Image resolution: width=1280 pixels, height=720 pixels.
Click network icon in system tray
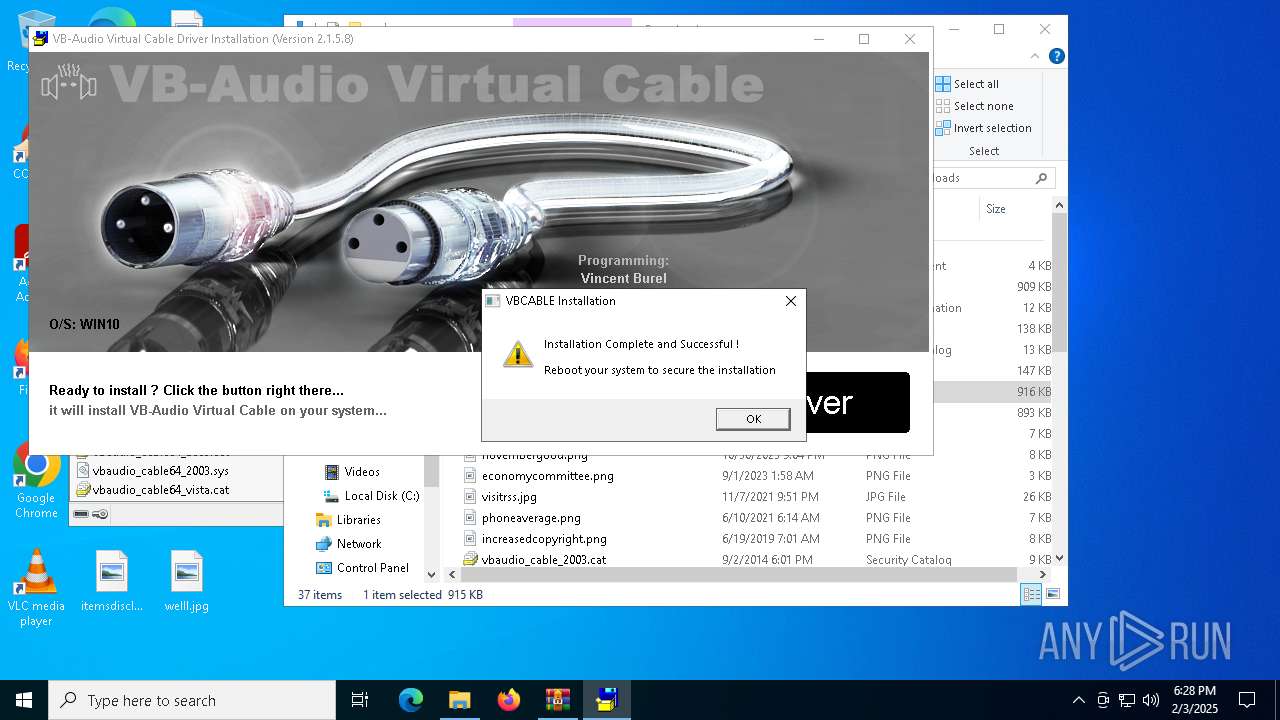[x=1127, y=700]
